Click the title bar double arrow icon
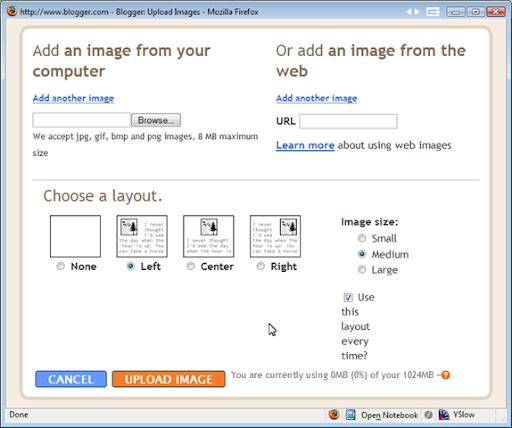This screenshot has width=512, height=428. 413,12
